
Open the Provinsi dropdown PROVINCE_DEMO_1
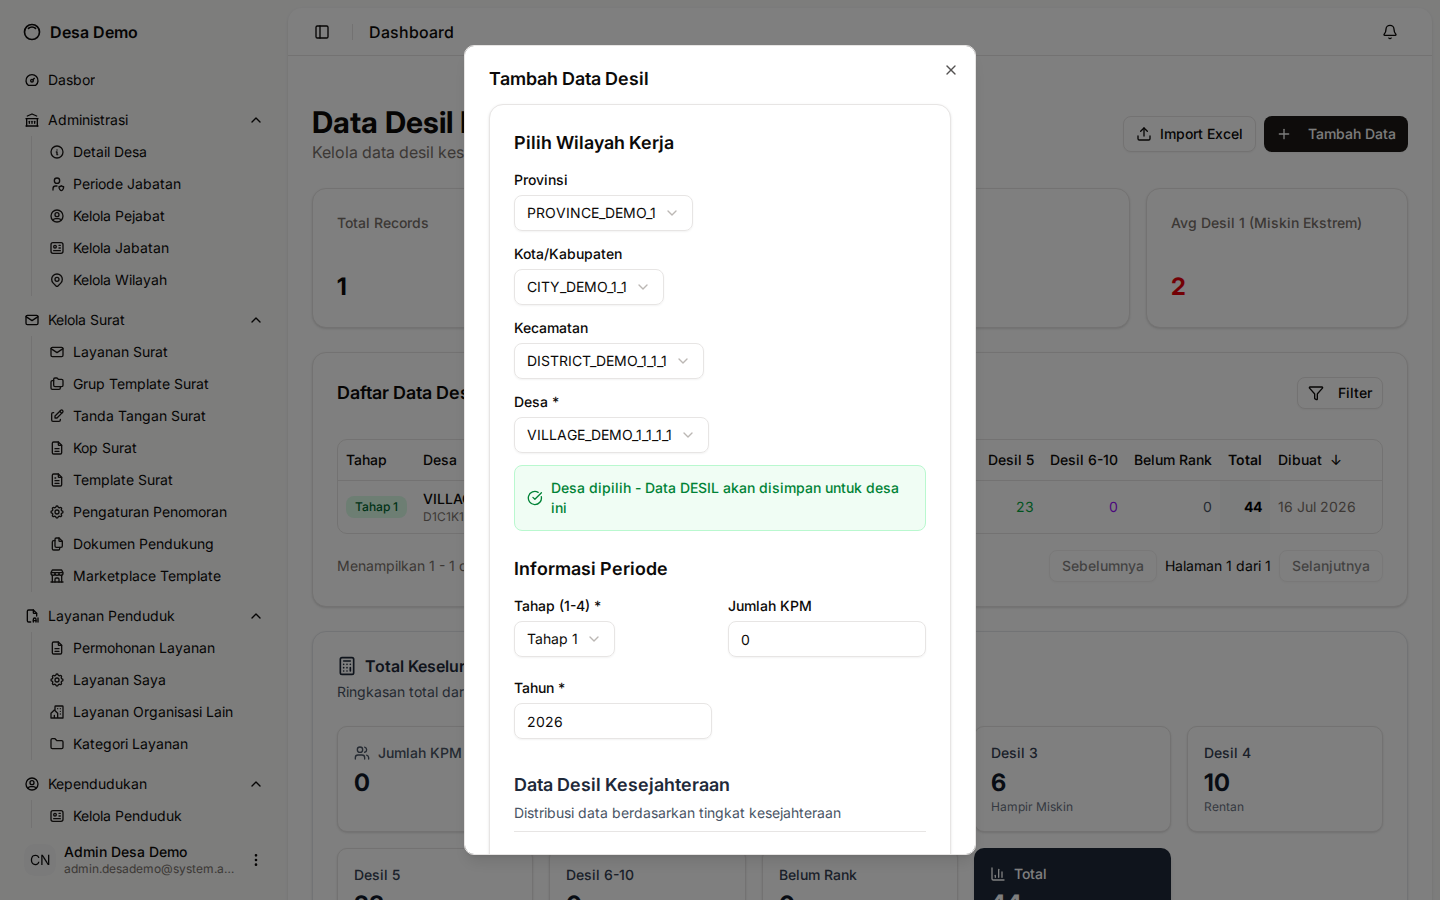pyautogui.click(x=603, y=213)
